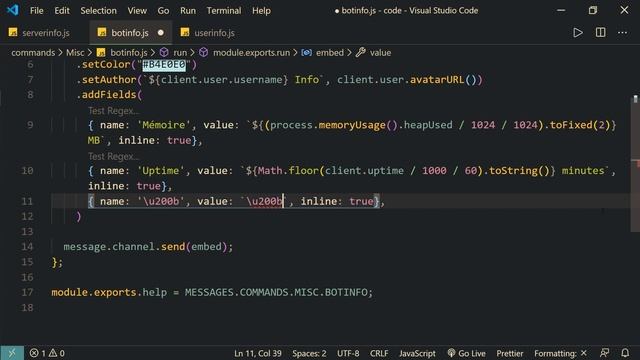Click Prettier in status bar
640x360 pixels.
tap(510, 353)
